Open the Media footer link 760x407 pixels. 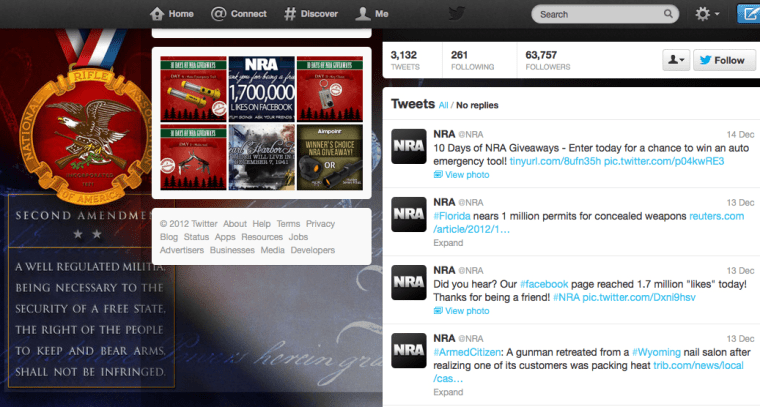pos(272,250)
